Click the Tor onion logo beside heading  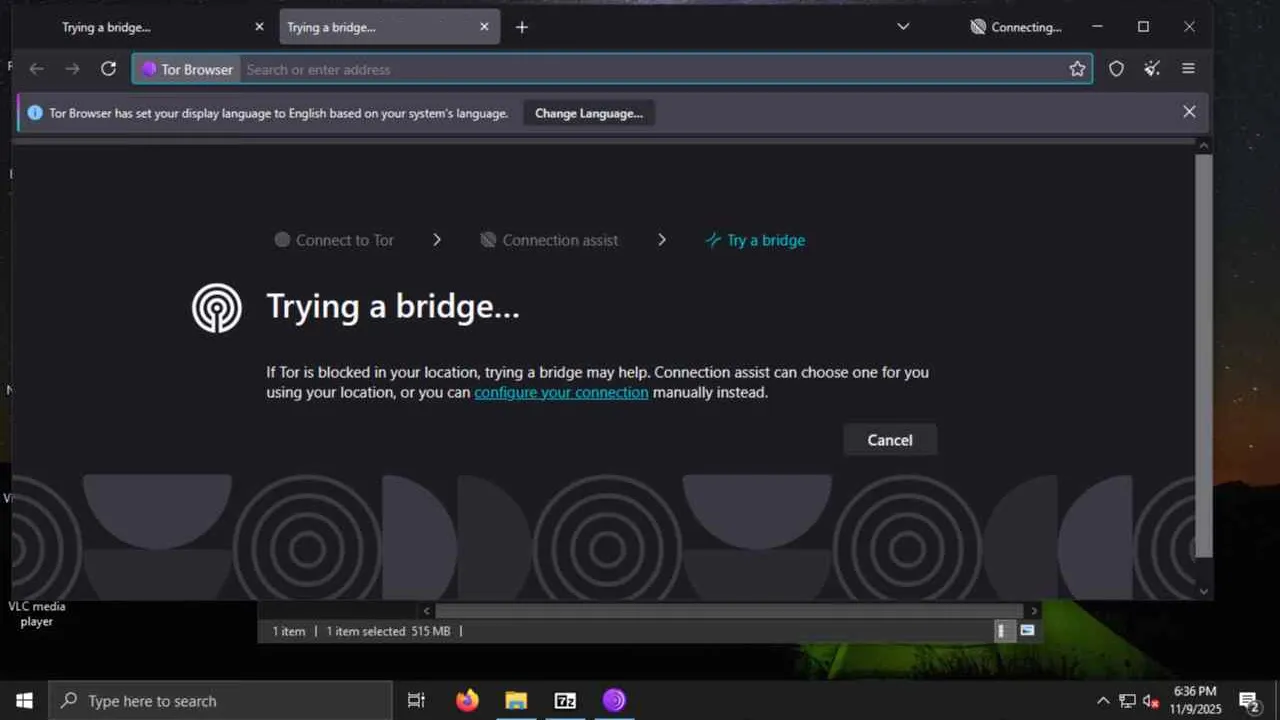pyautogui.click(x=217, y=308)
